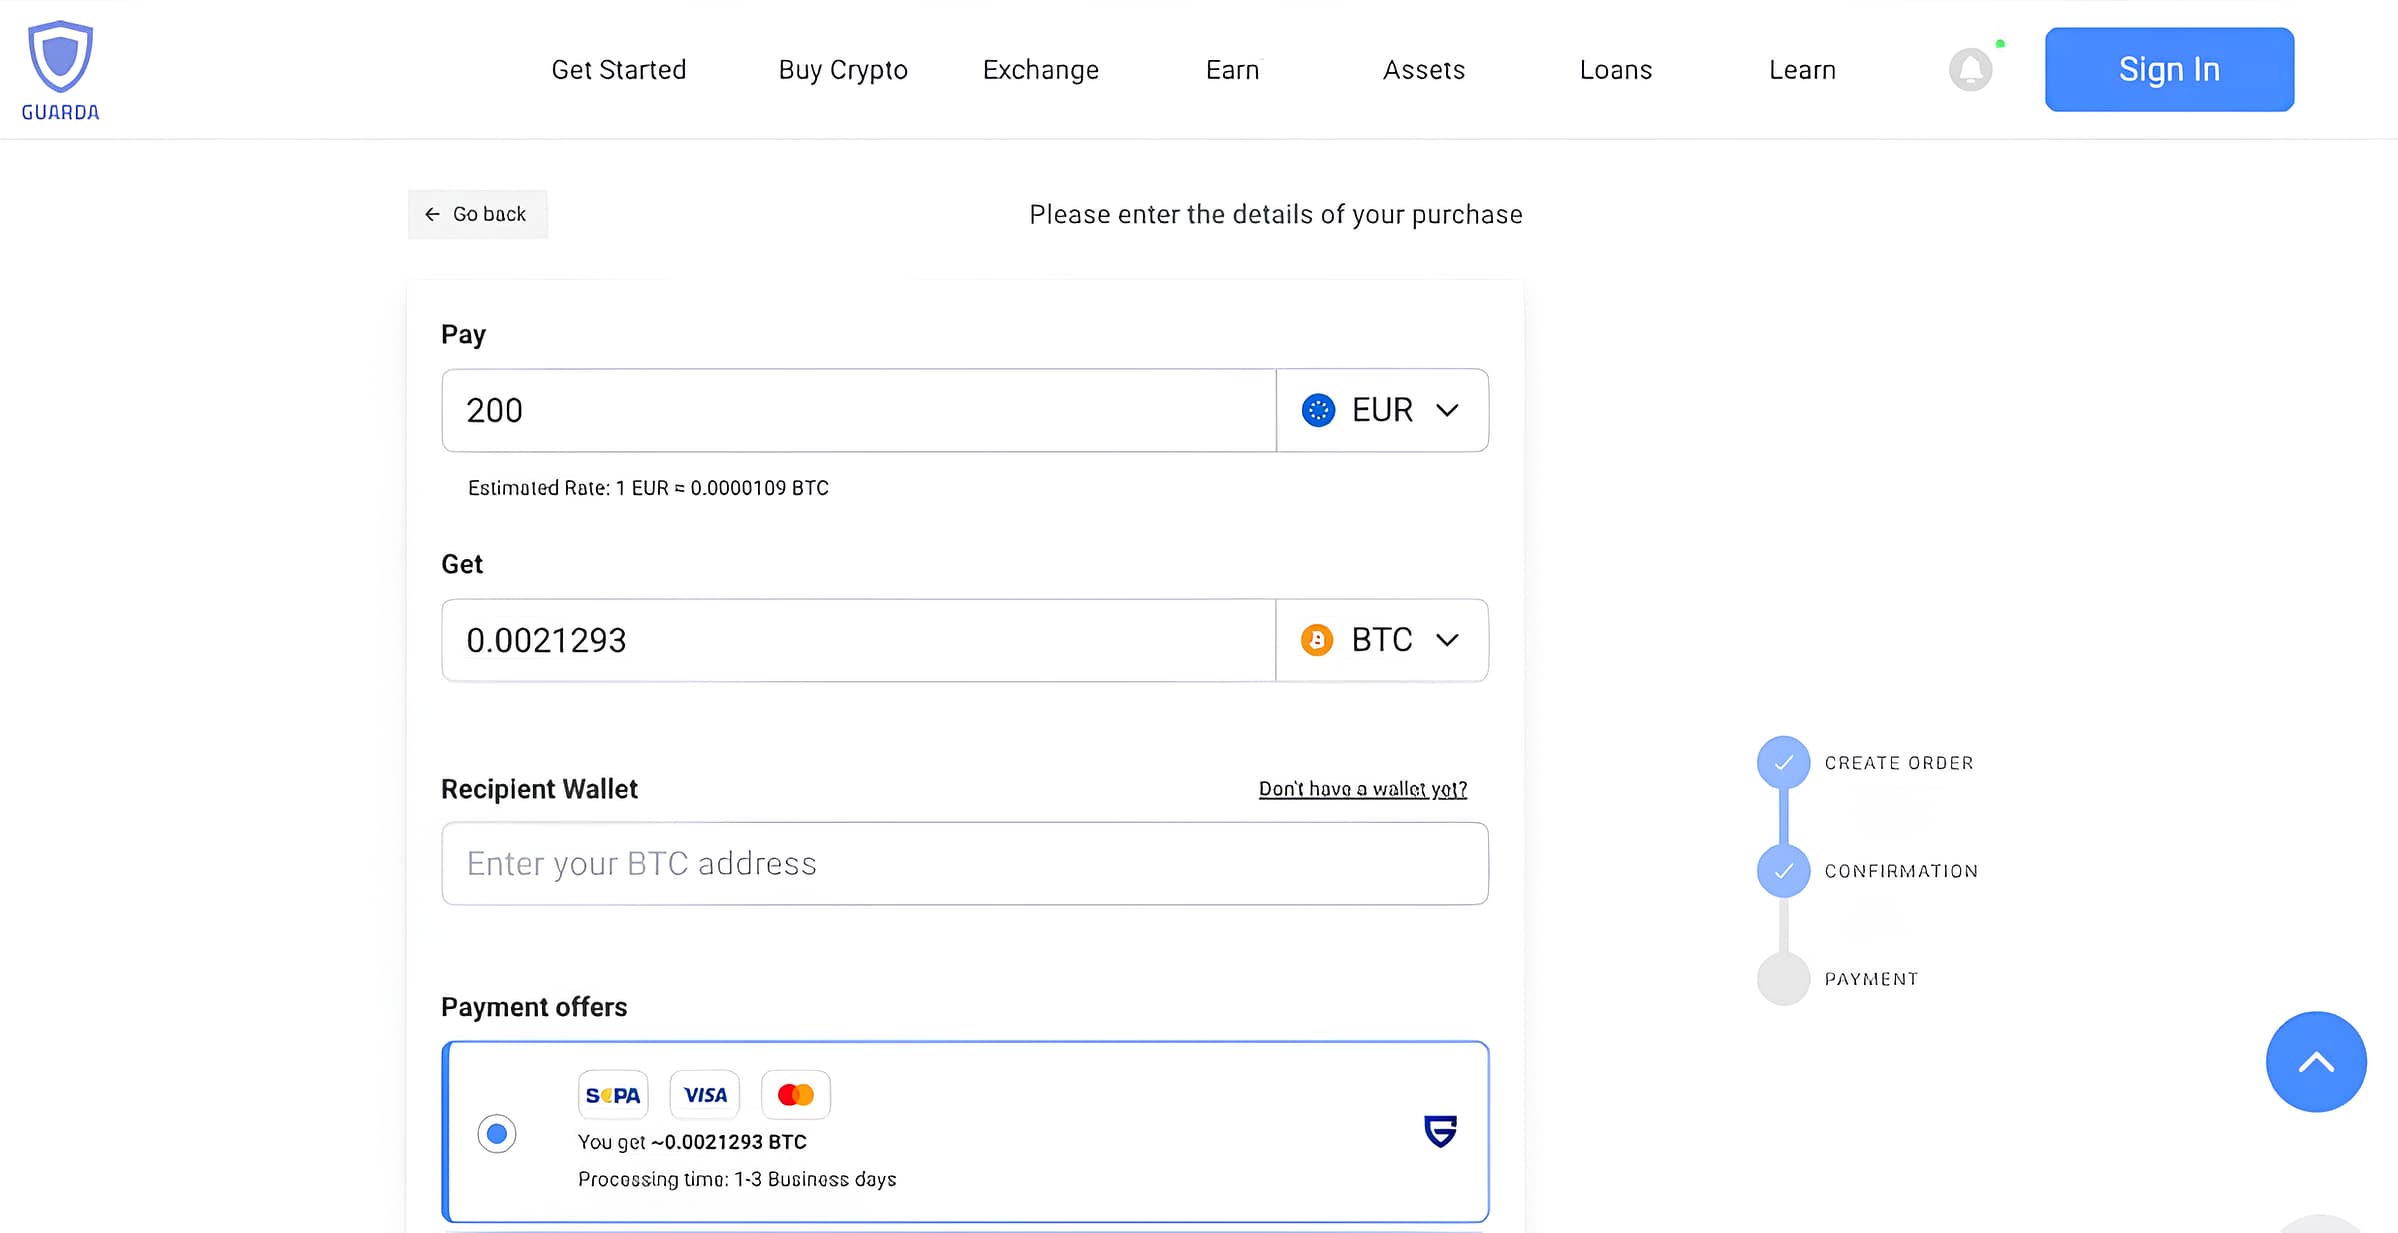Focus the Pay amount field showing 200

pos(858,410)
